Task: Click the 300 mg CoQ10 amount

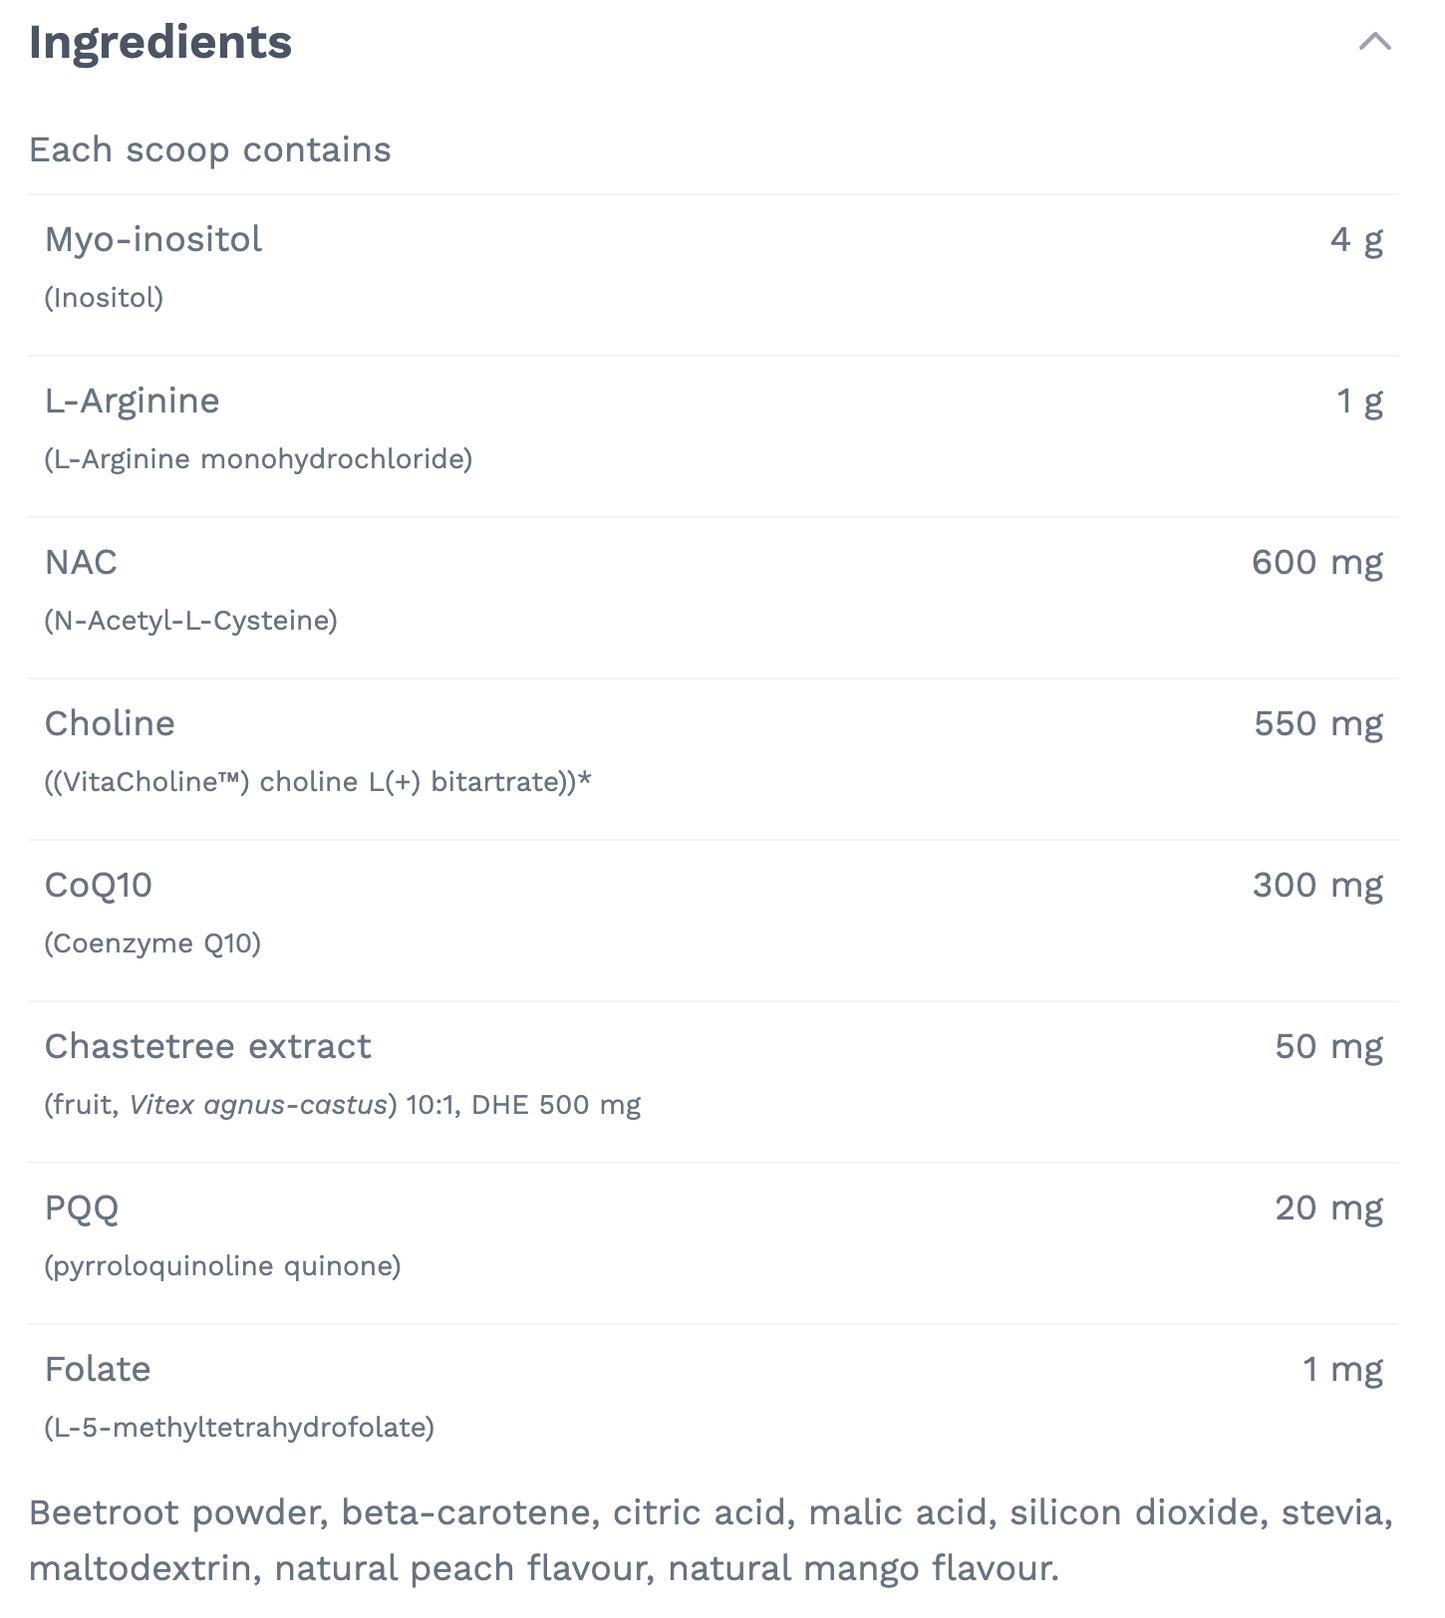Action: [x=1316, y=884]
